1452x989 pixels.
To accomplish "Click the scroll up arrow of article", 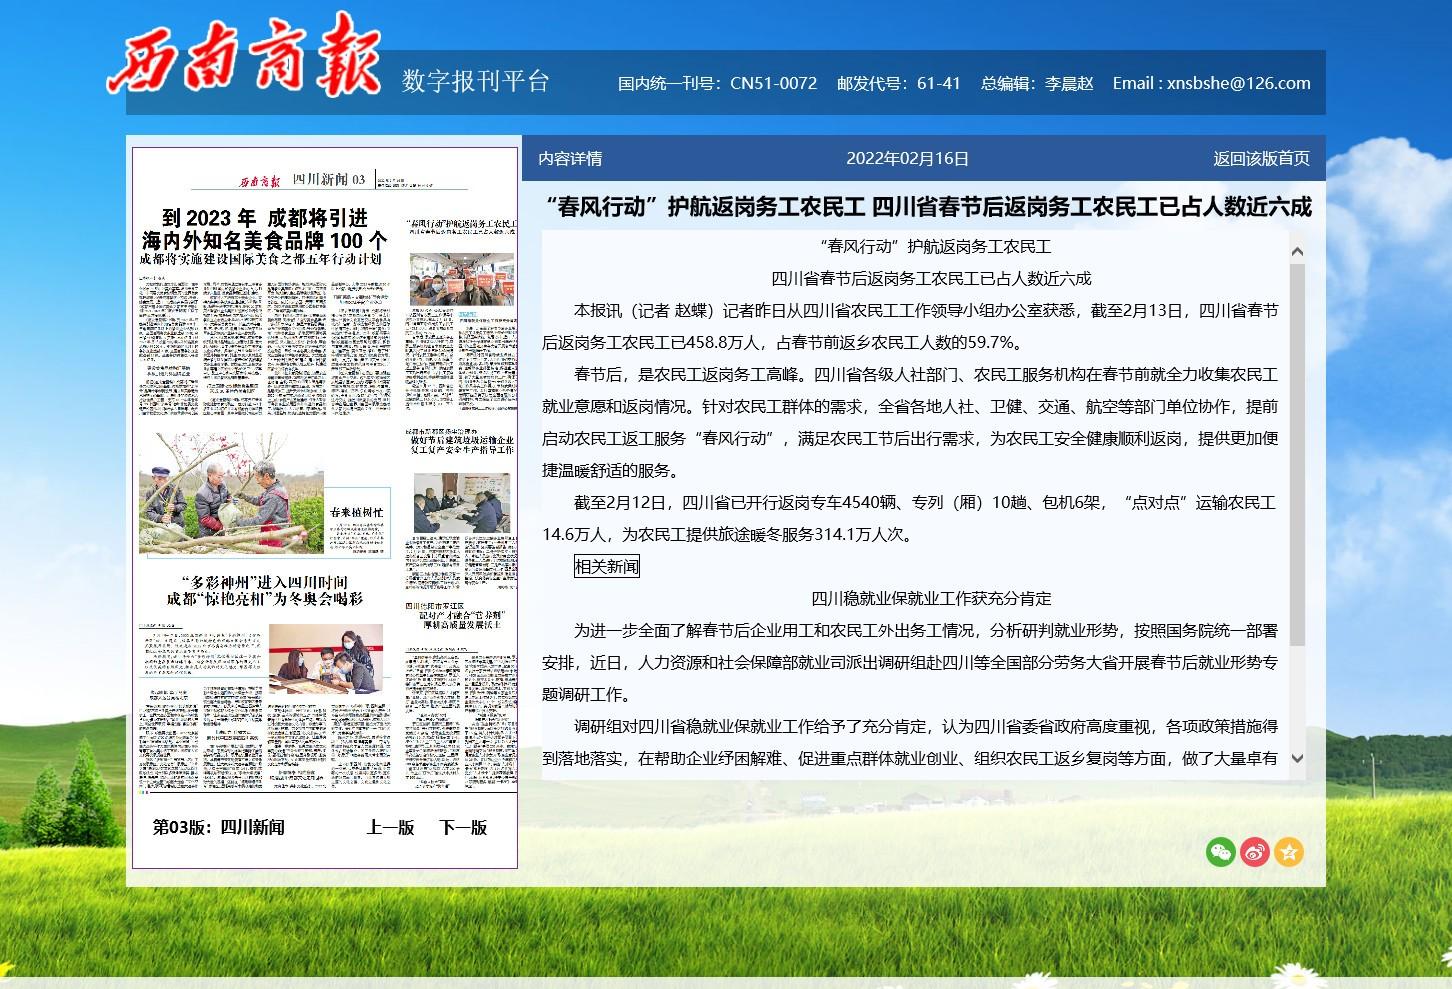I will click(x=1297, y=251).
